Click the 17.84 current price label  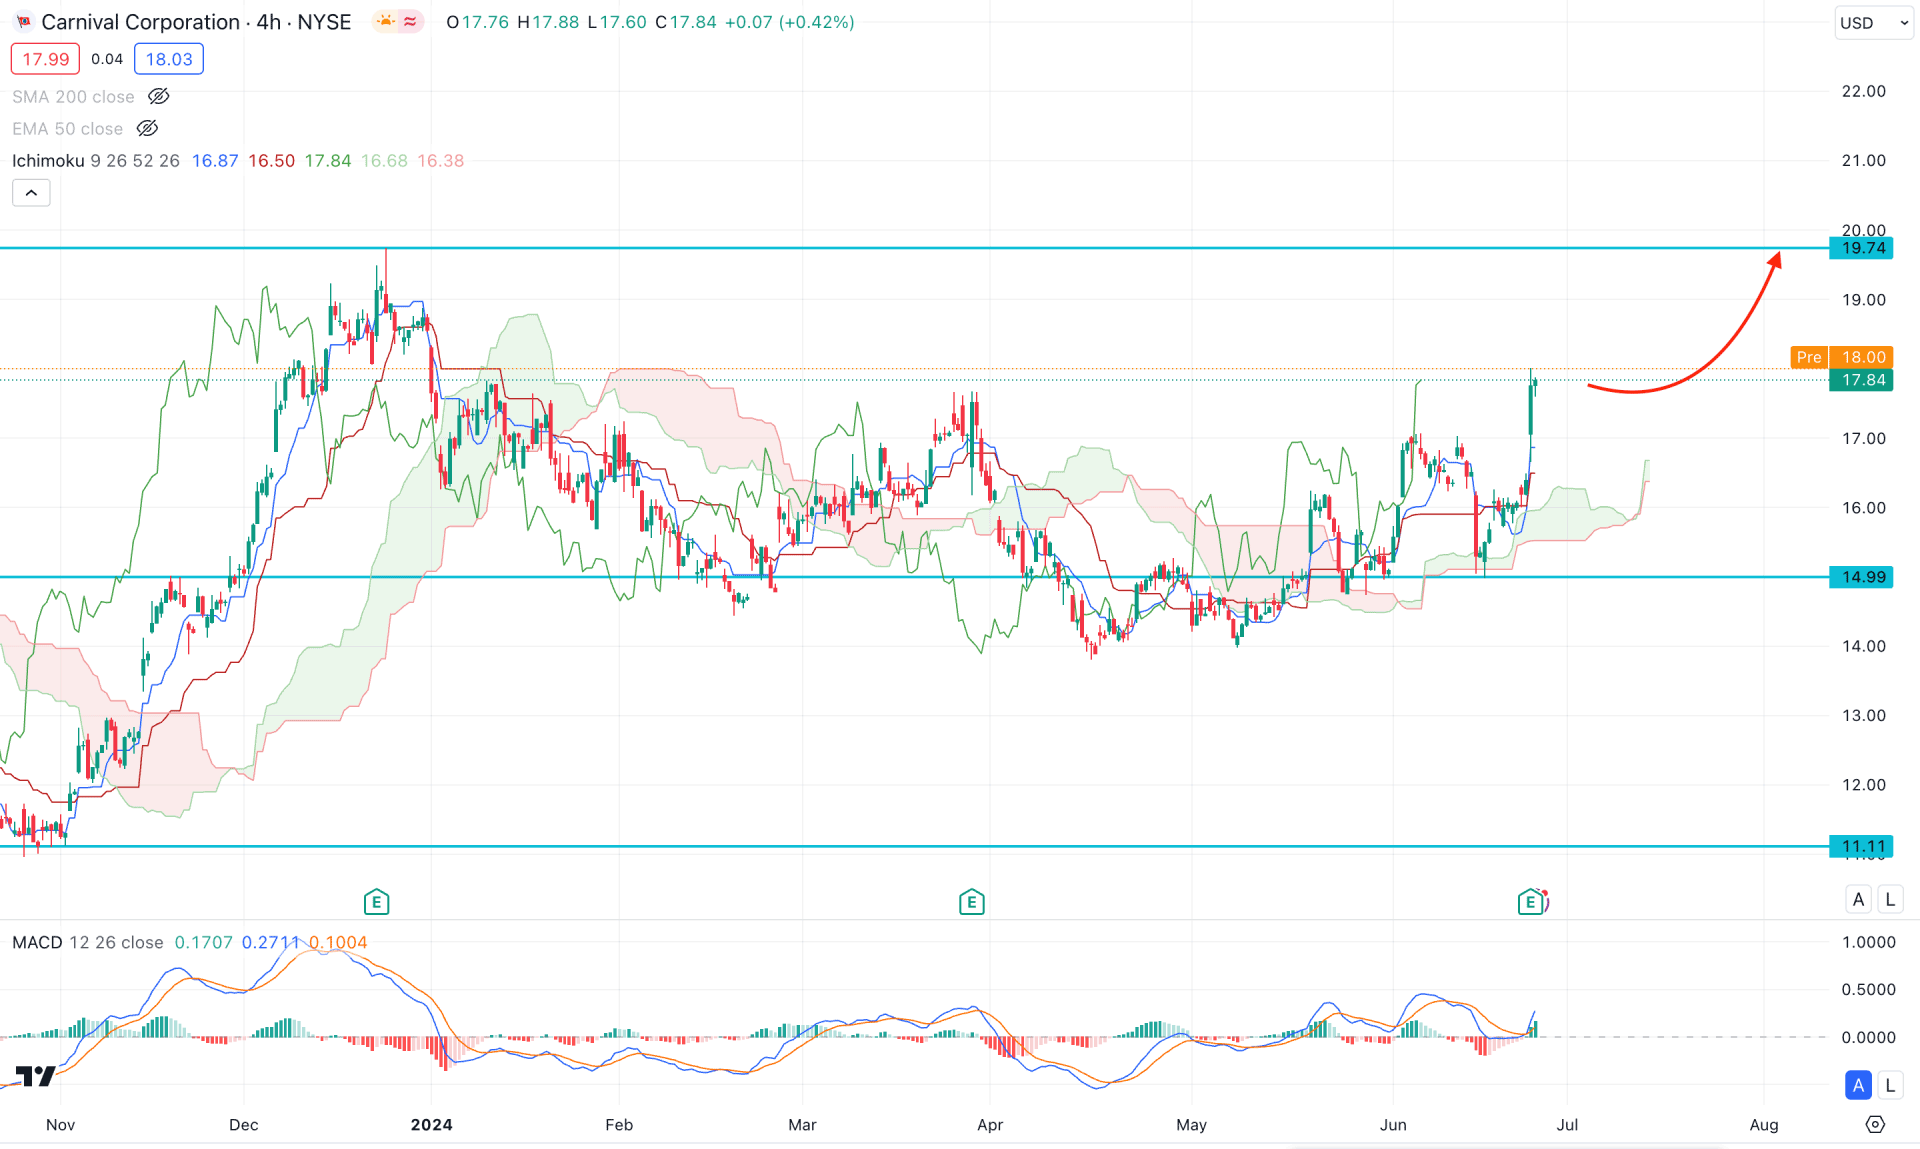pyautogui.click(x=1861, y=380)
